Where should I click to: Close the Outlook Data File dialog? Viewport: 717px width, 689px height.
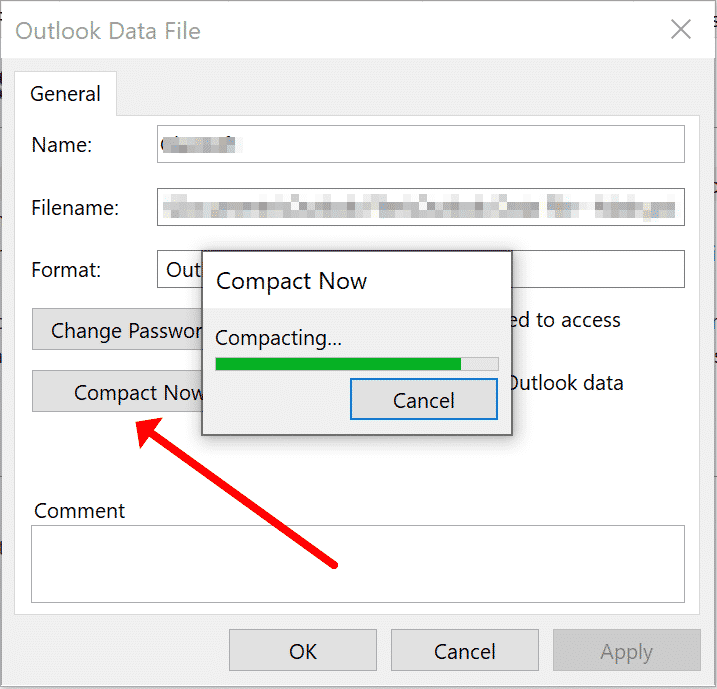point(680,30)
